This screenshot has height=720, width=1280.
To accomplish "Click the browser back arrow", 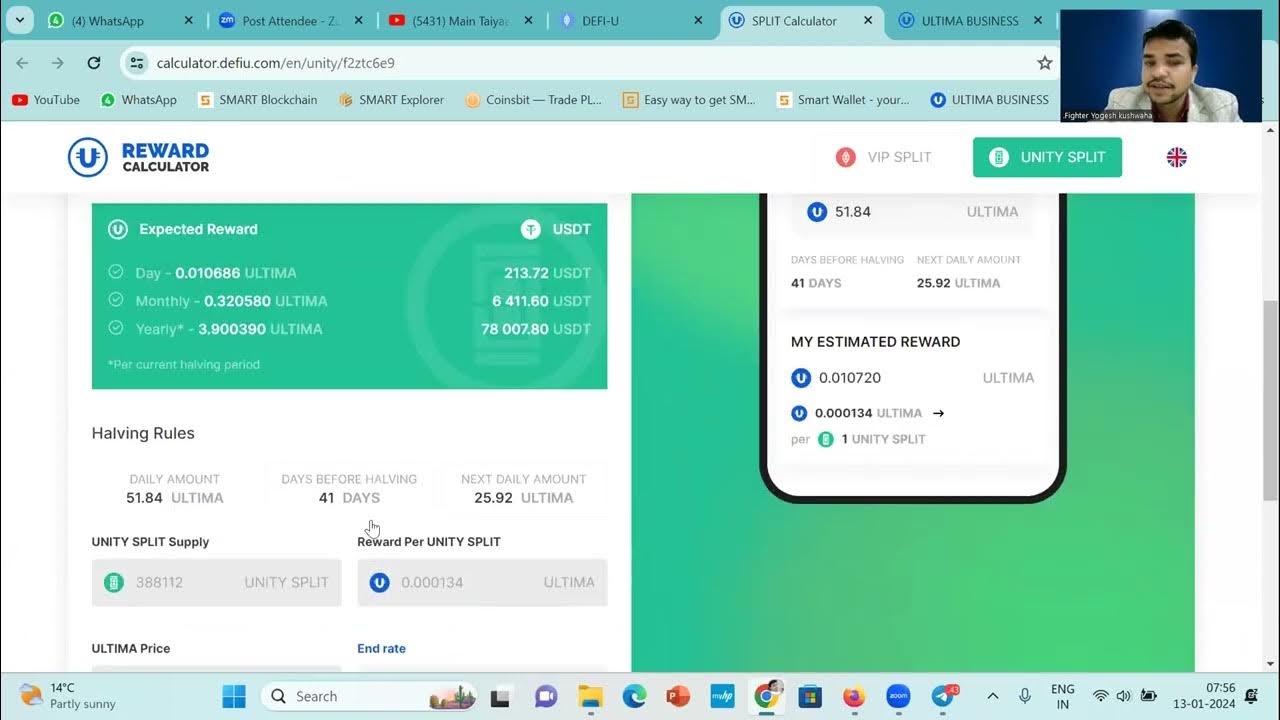I will pos(22,63).
